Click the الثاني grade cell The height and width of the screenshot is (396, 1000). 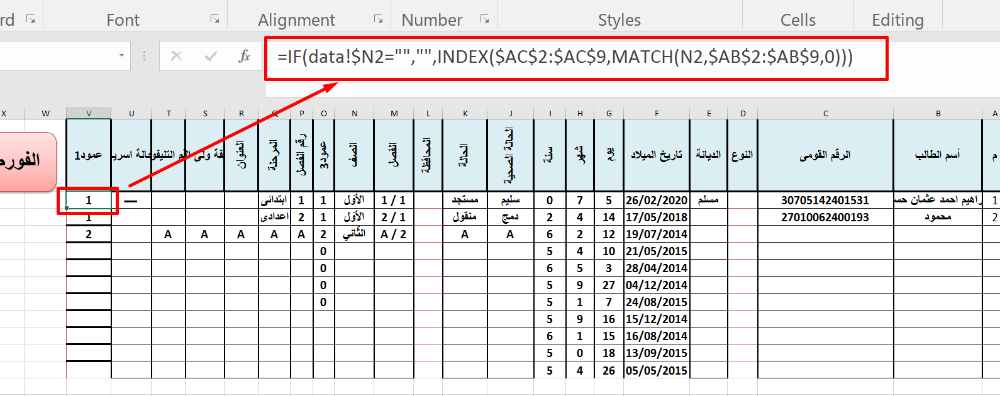pyautogui.click(x=355, y=234)
